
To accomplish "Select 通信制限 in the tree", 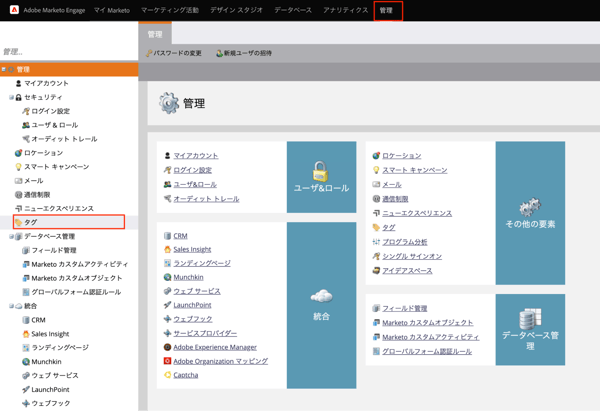I will (37, 195).
